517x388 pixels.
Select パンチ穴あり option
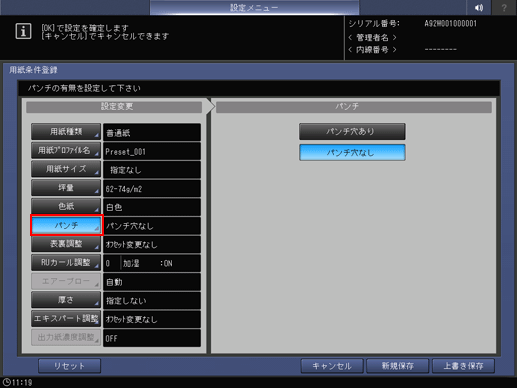352,131
